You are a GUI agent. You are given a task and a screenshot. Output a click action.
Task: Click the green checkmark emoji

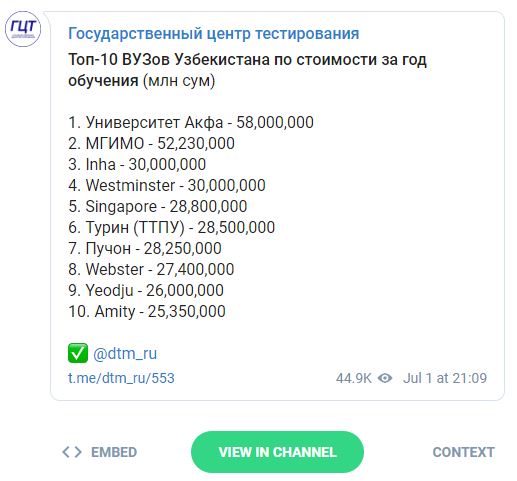[x=78, y=353]
